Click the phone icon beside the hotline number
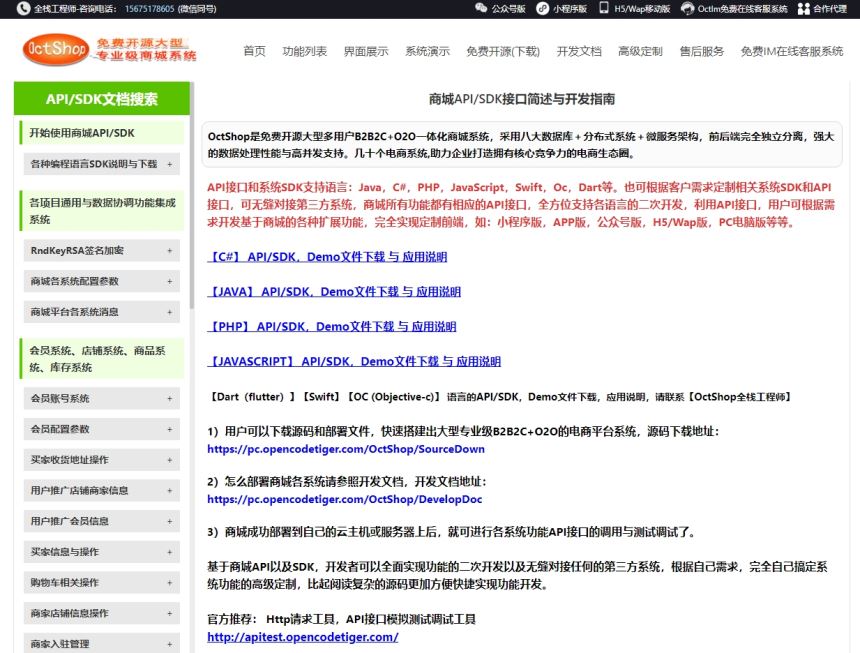Viewport: 860px width, 653px height. point(21,8)
